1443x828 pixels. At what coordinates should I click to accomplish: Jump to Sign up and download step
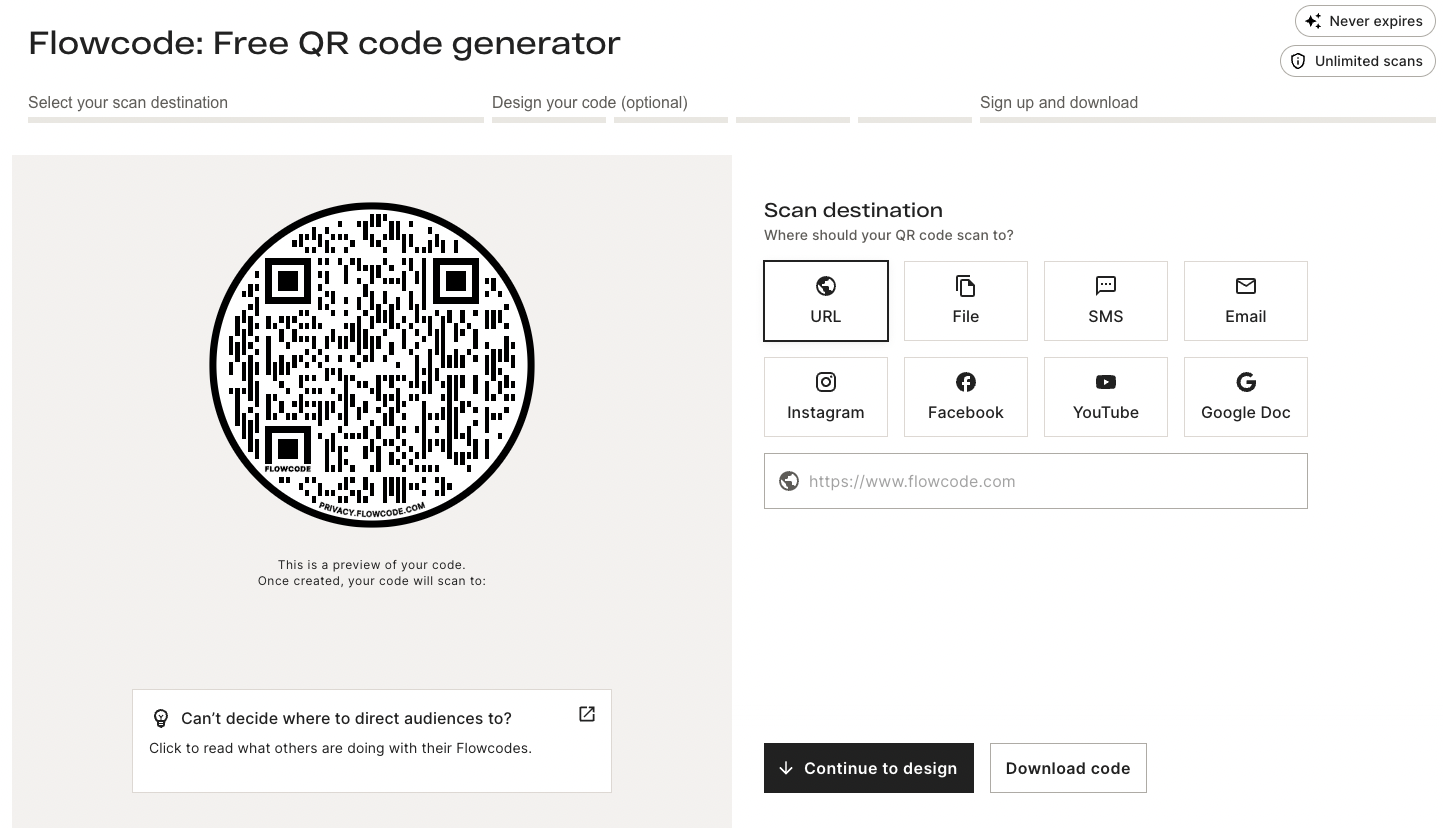[x=1059, y=103]
